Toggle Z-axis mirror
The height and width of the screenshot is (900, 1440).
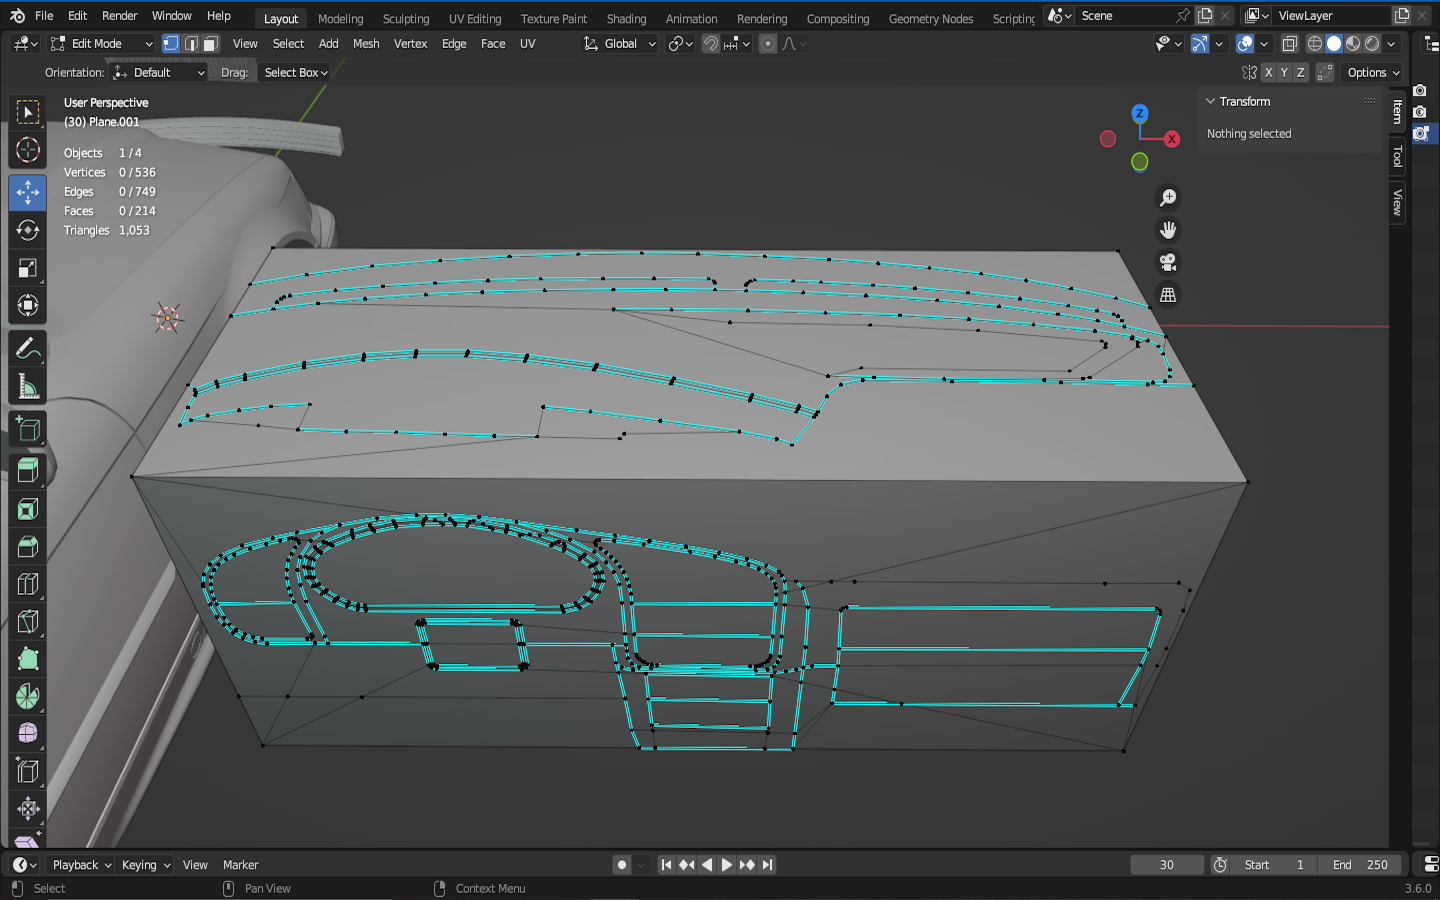pos(1300,73)
